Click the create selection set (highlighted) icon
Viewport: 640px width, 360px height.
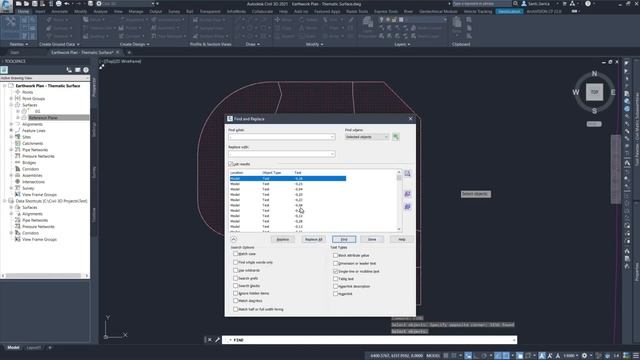[x=407, y=194]
